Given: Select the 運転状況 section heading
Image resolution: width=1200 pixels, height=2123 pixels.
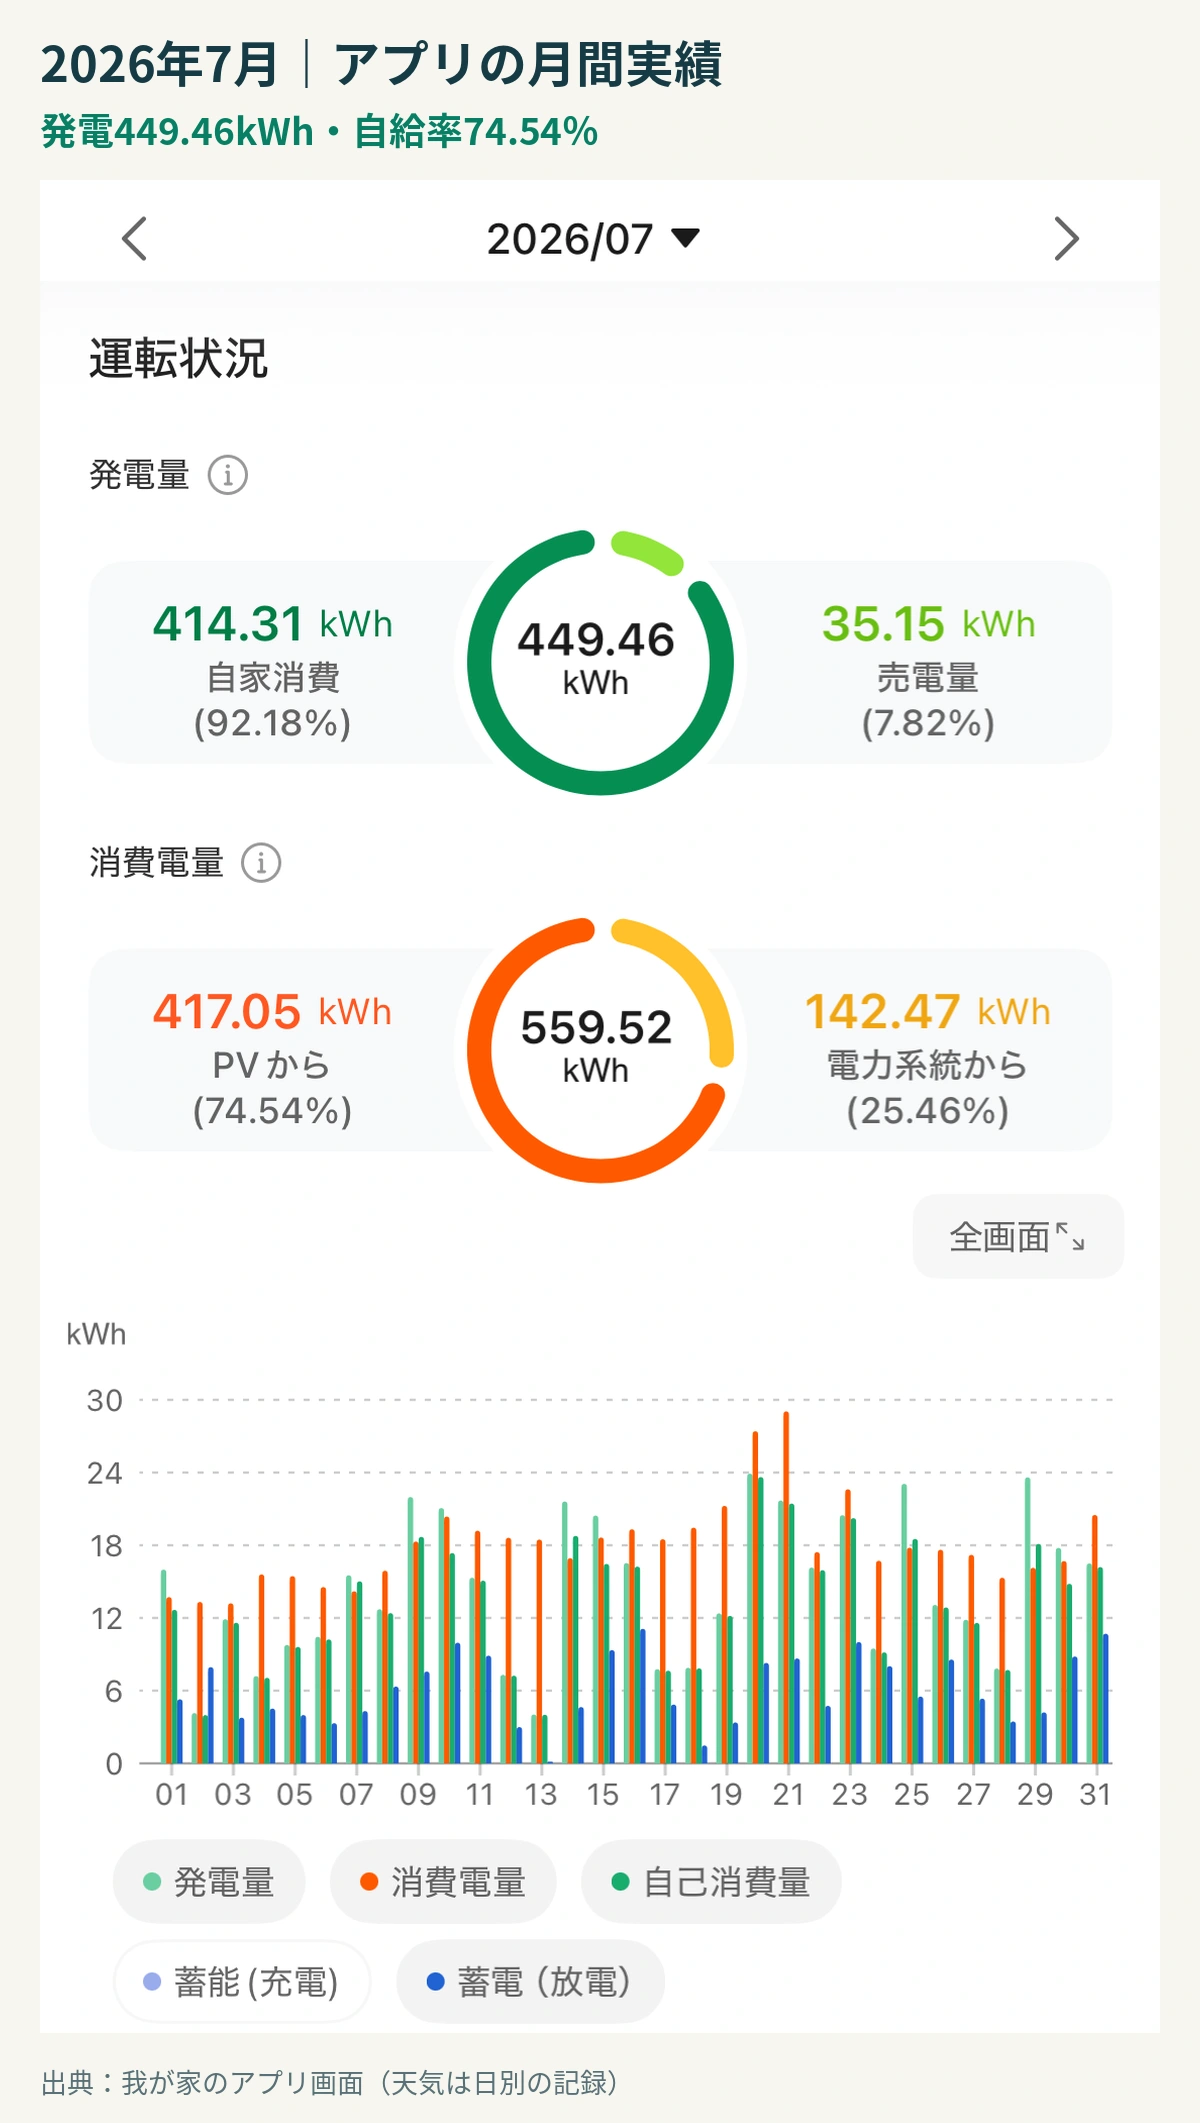Looking at the screenshot, I should [x=178, y=359].
